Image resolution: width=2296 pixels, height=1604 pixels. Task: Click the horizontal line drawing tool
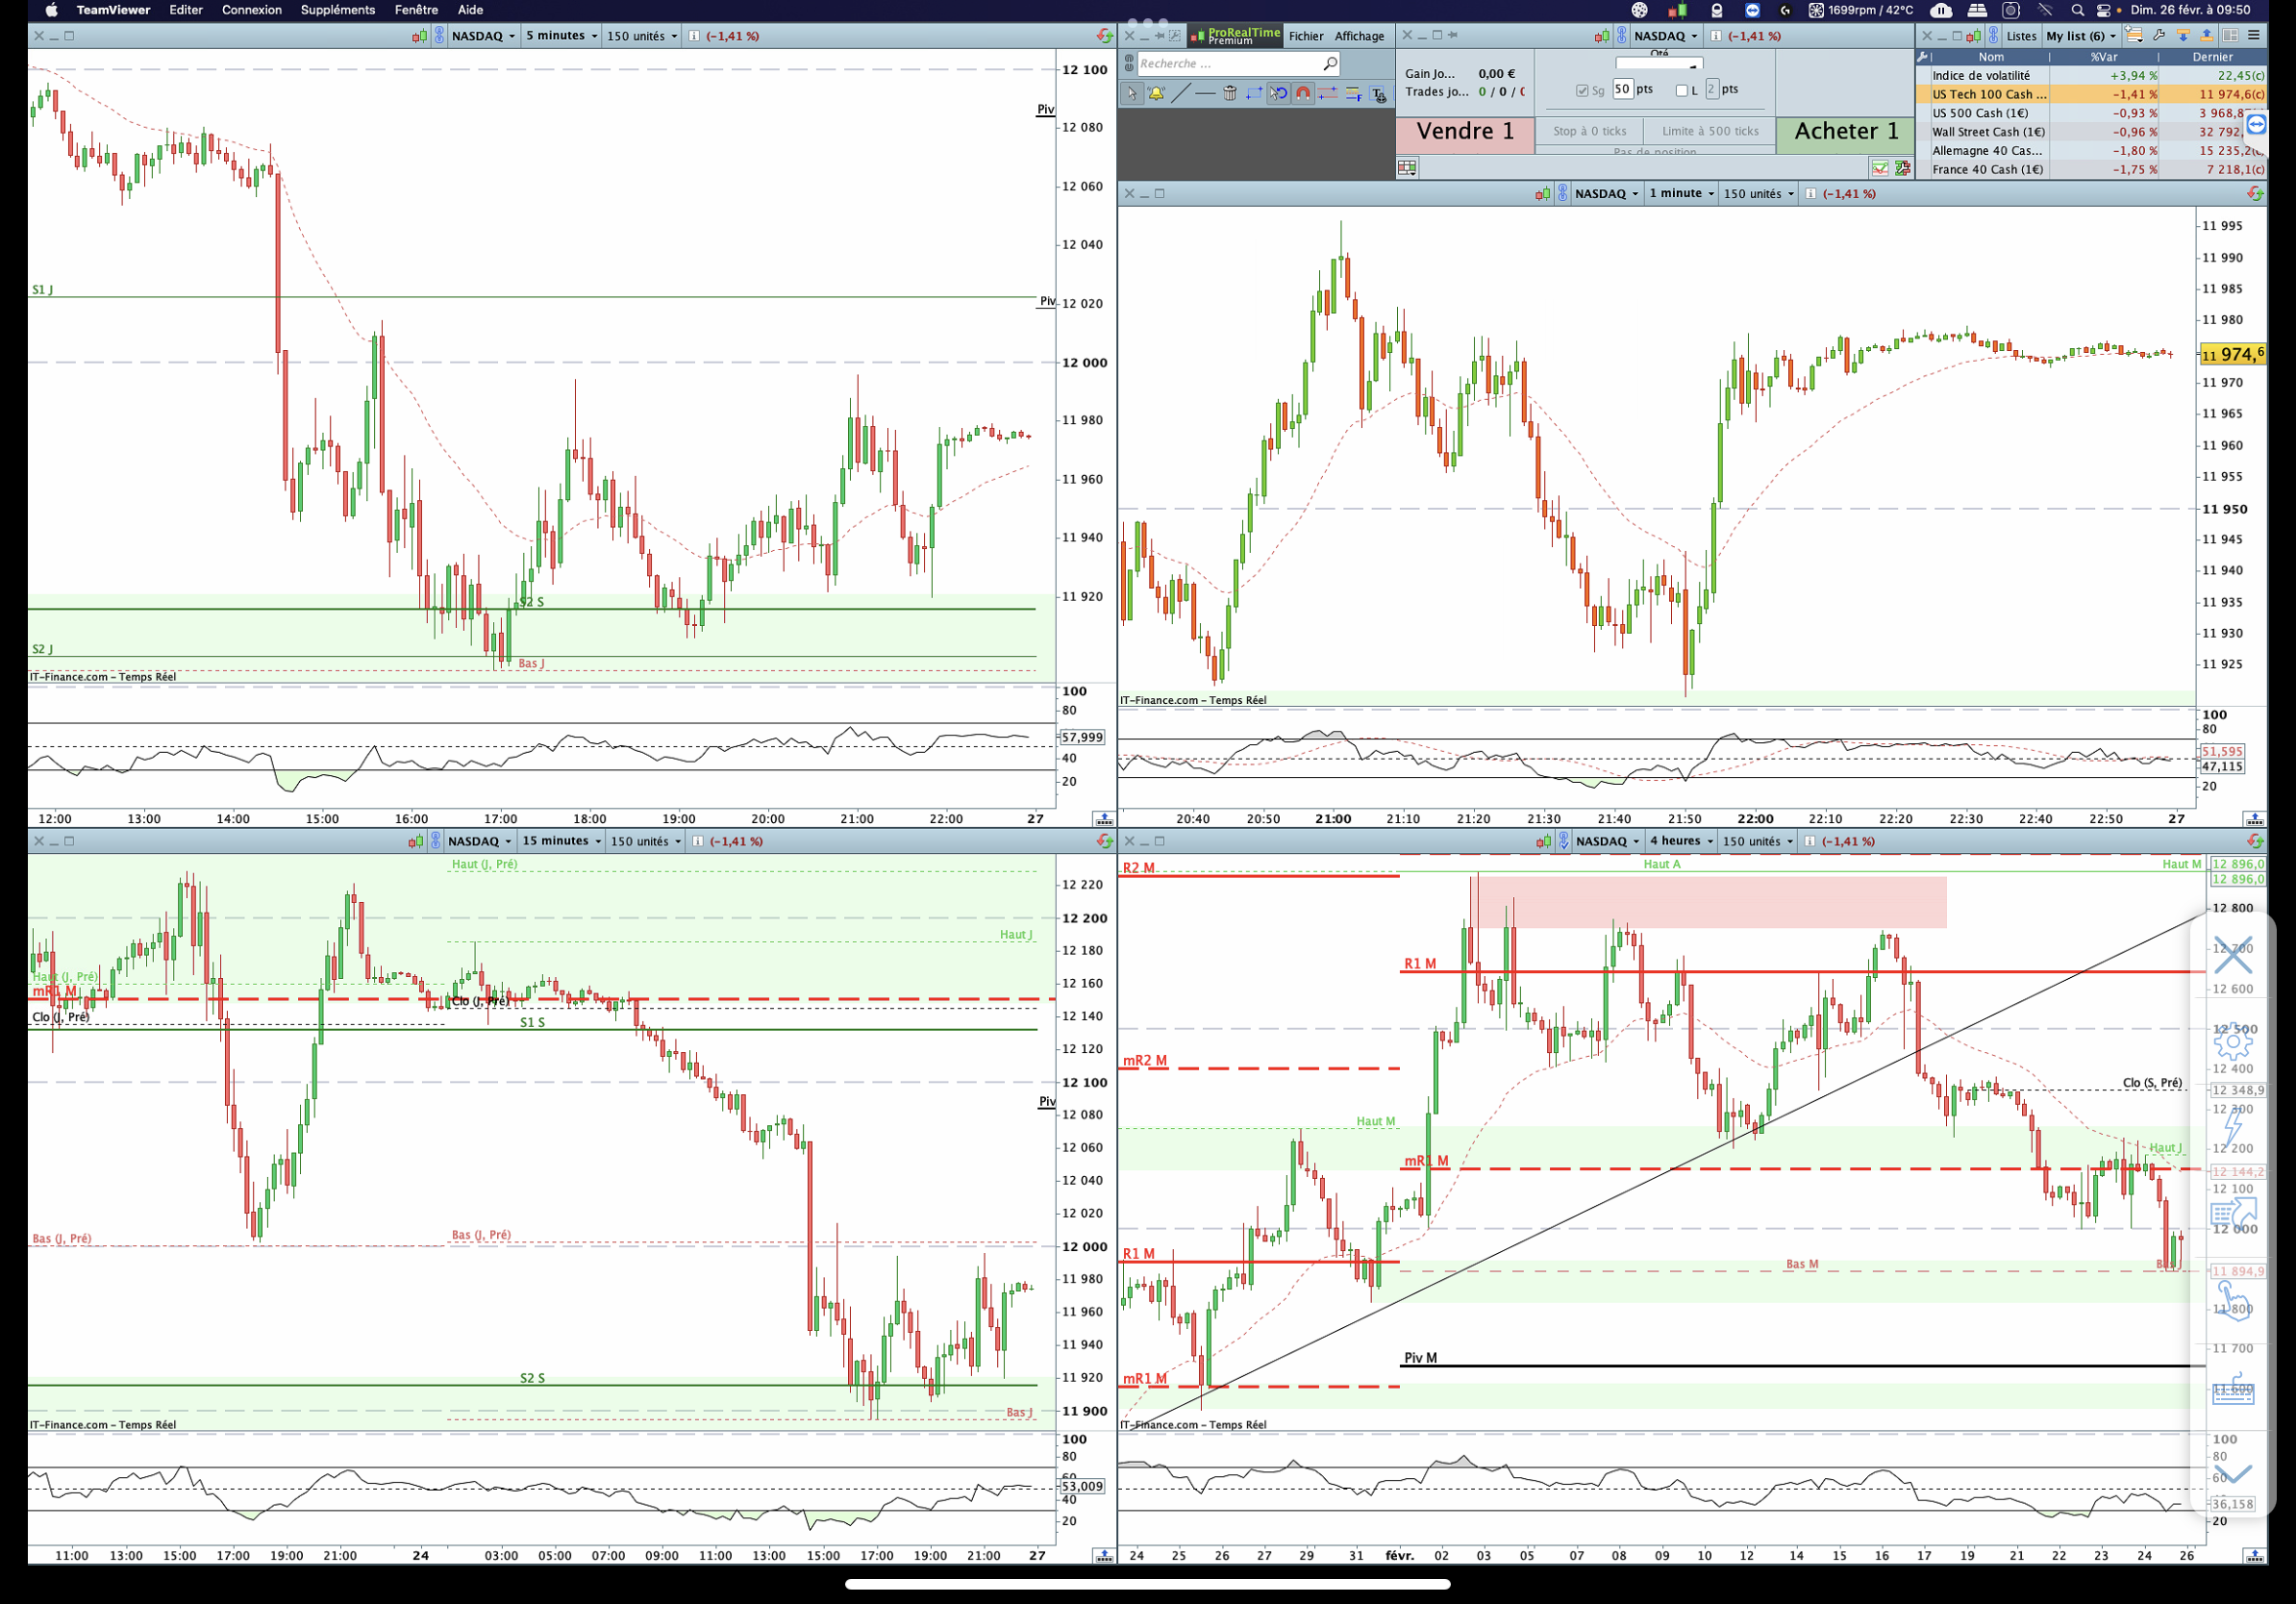click(x=1205, y=94)
